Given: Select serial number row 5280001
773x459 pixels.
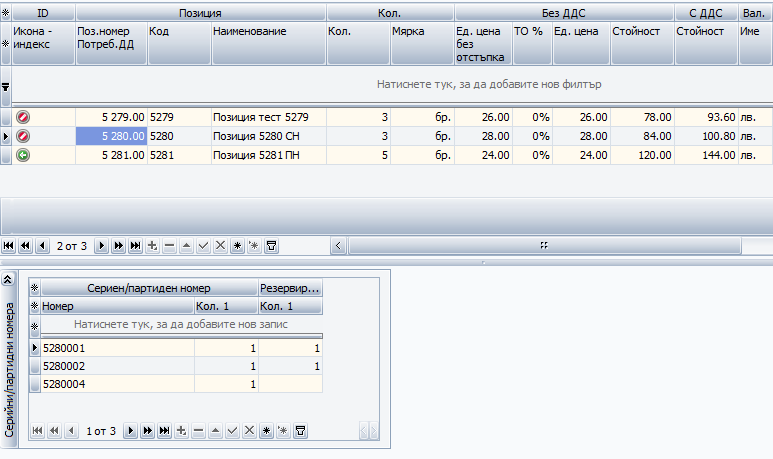Looking at the screenshot, I should click(182, 348).
